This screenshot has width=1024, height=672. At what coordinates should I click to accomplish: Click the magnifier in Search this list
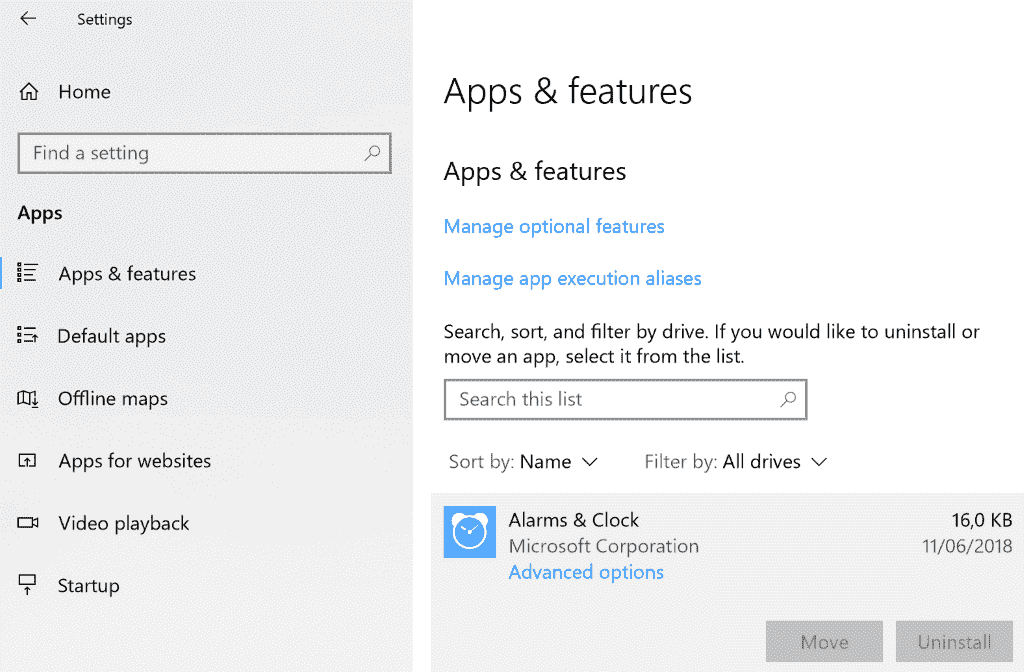[788, 399]
